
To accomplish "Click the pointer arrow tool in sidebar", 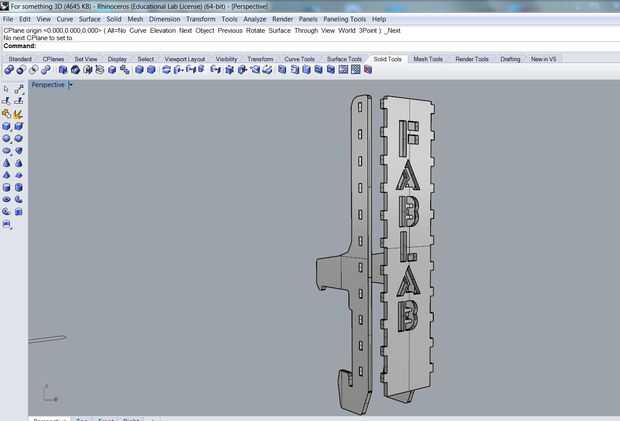I will 6,89.
